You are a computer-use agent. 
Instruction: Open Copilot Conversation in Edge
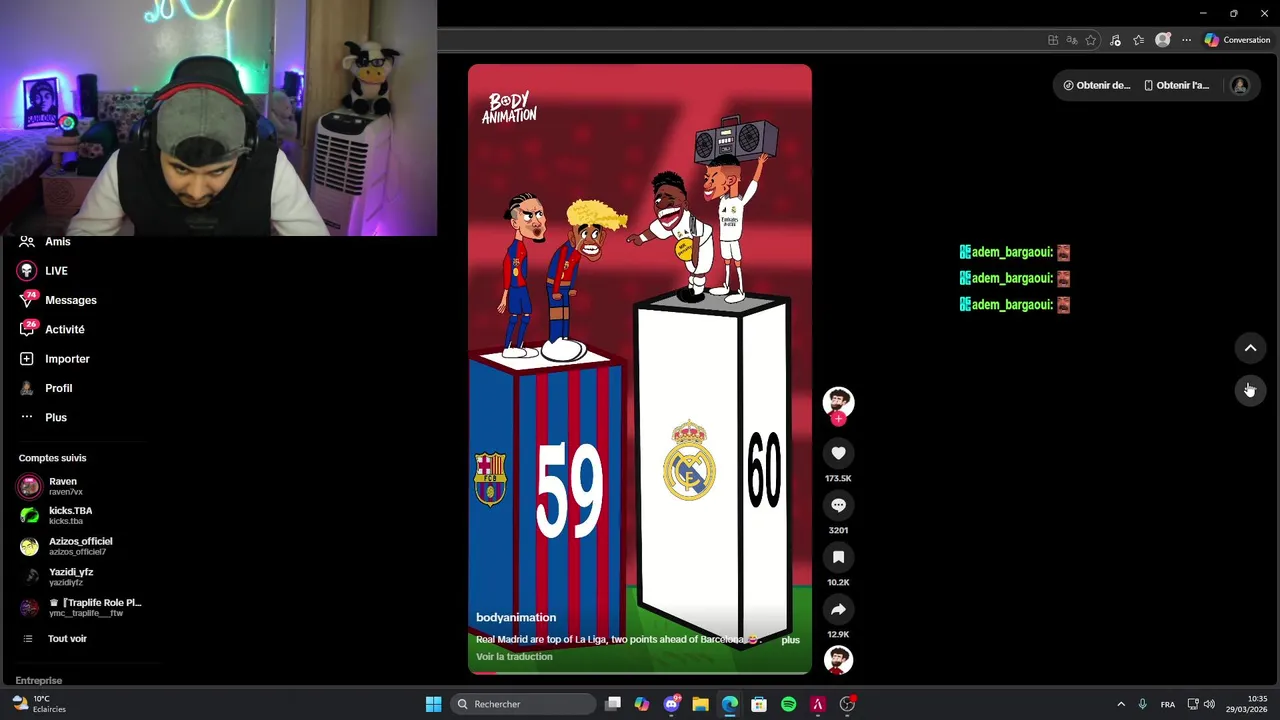[x=1237, y=40]
